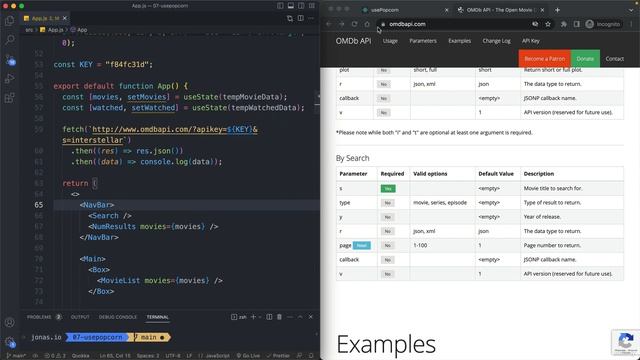Close the App.js editor tab
Screen dimensions: 640x360
64,18
